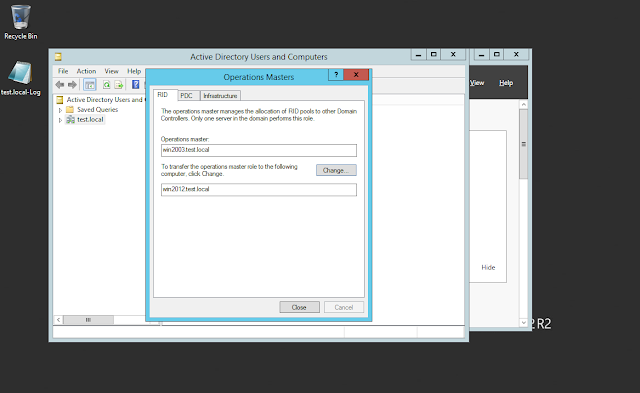Open the View menu in the background window
Screen dimensions: 640x393
pyautogui.click(x=477, y=83)
